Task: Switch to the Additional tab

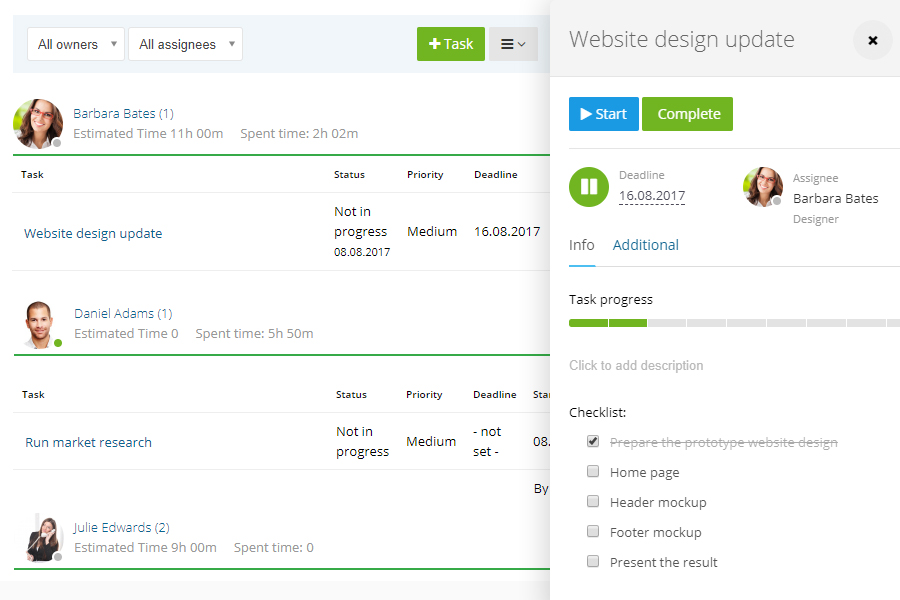Action: (645, 244)
